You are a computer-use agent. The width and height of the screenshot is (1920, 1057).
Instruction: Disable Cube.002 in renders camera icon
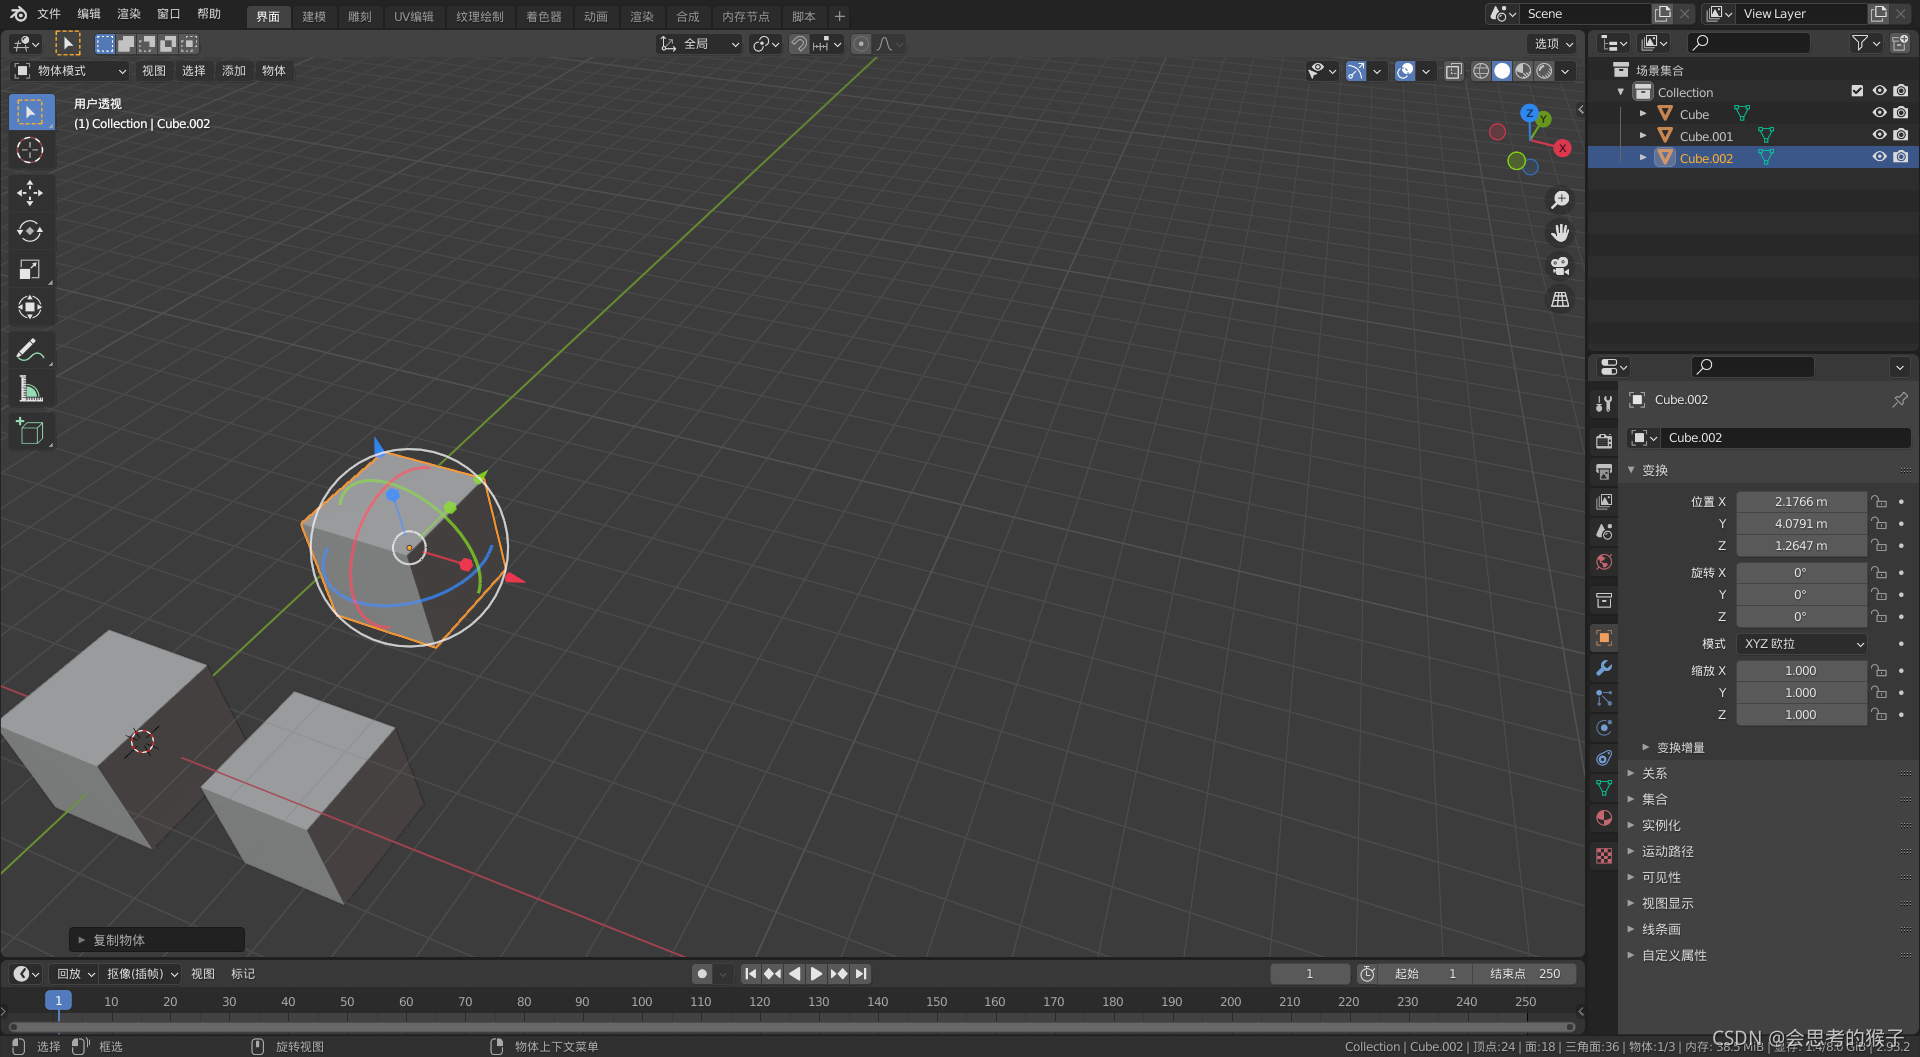(1901, 157)
